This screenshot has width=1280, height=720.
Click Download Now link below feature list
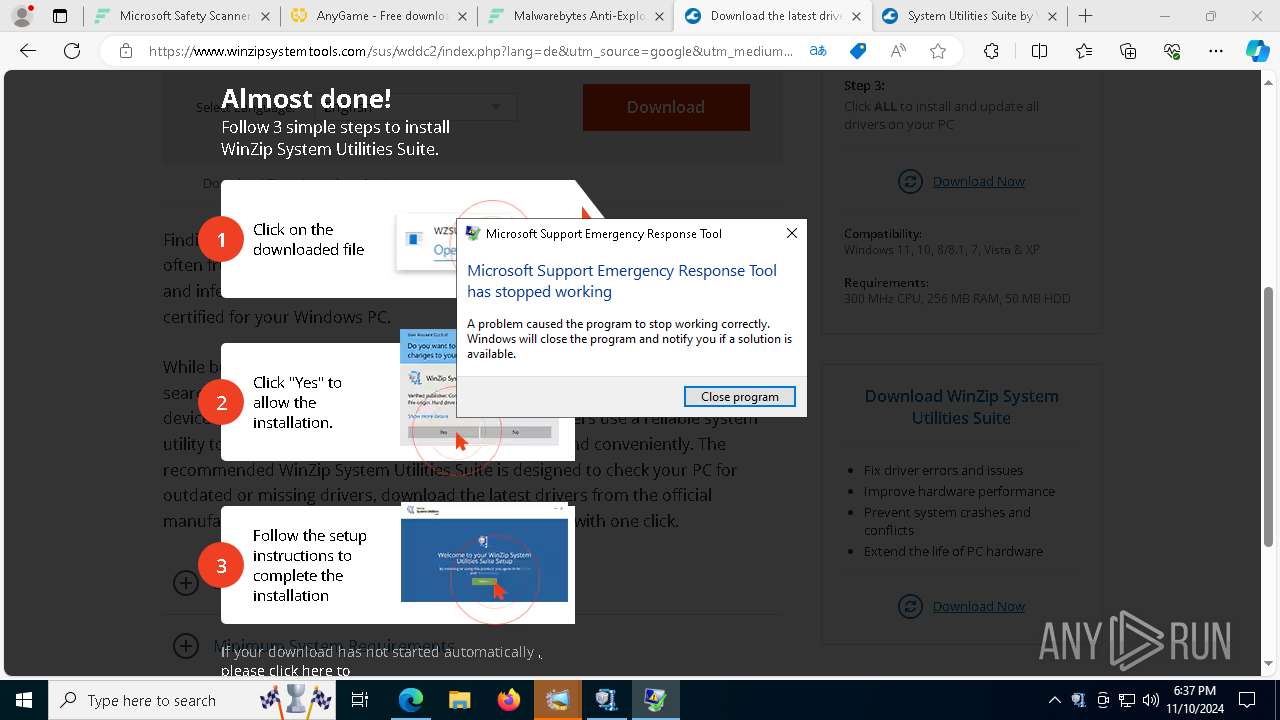click(978, 606)
